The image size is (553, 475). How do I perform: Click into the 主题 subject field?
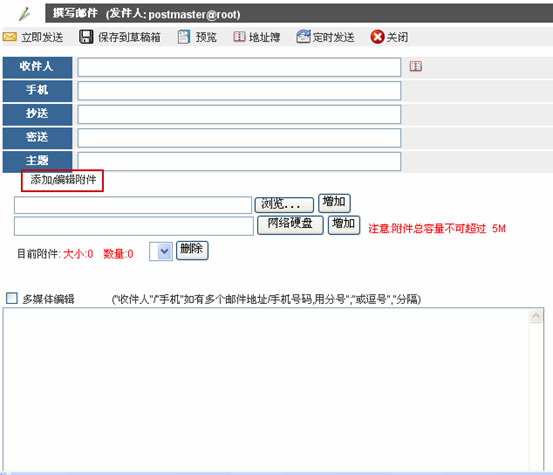click(x=239, y=162)
